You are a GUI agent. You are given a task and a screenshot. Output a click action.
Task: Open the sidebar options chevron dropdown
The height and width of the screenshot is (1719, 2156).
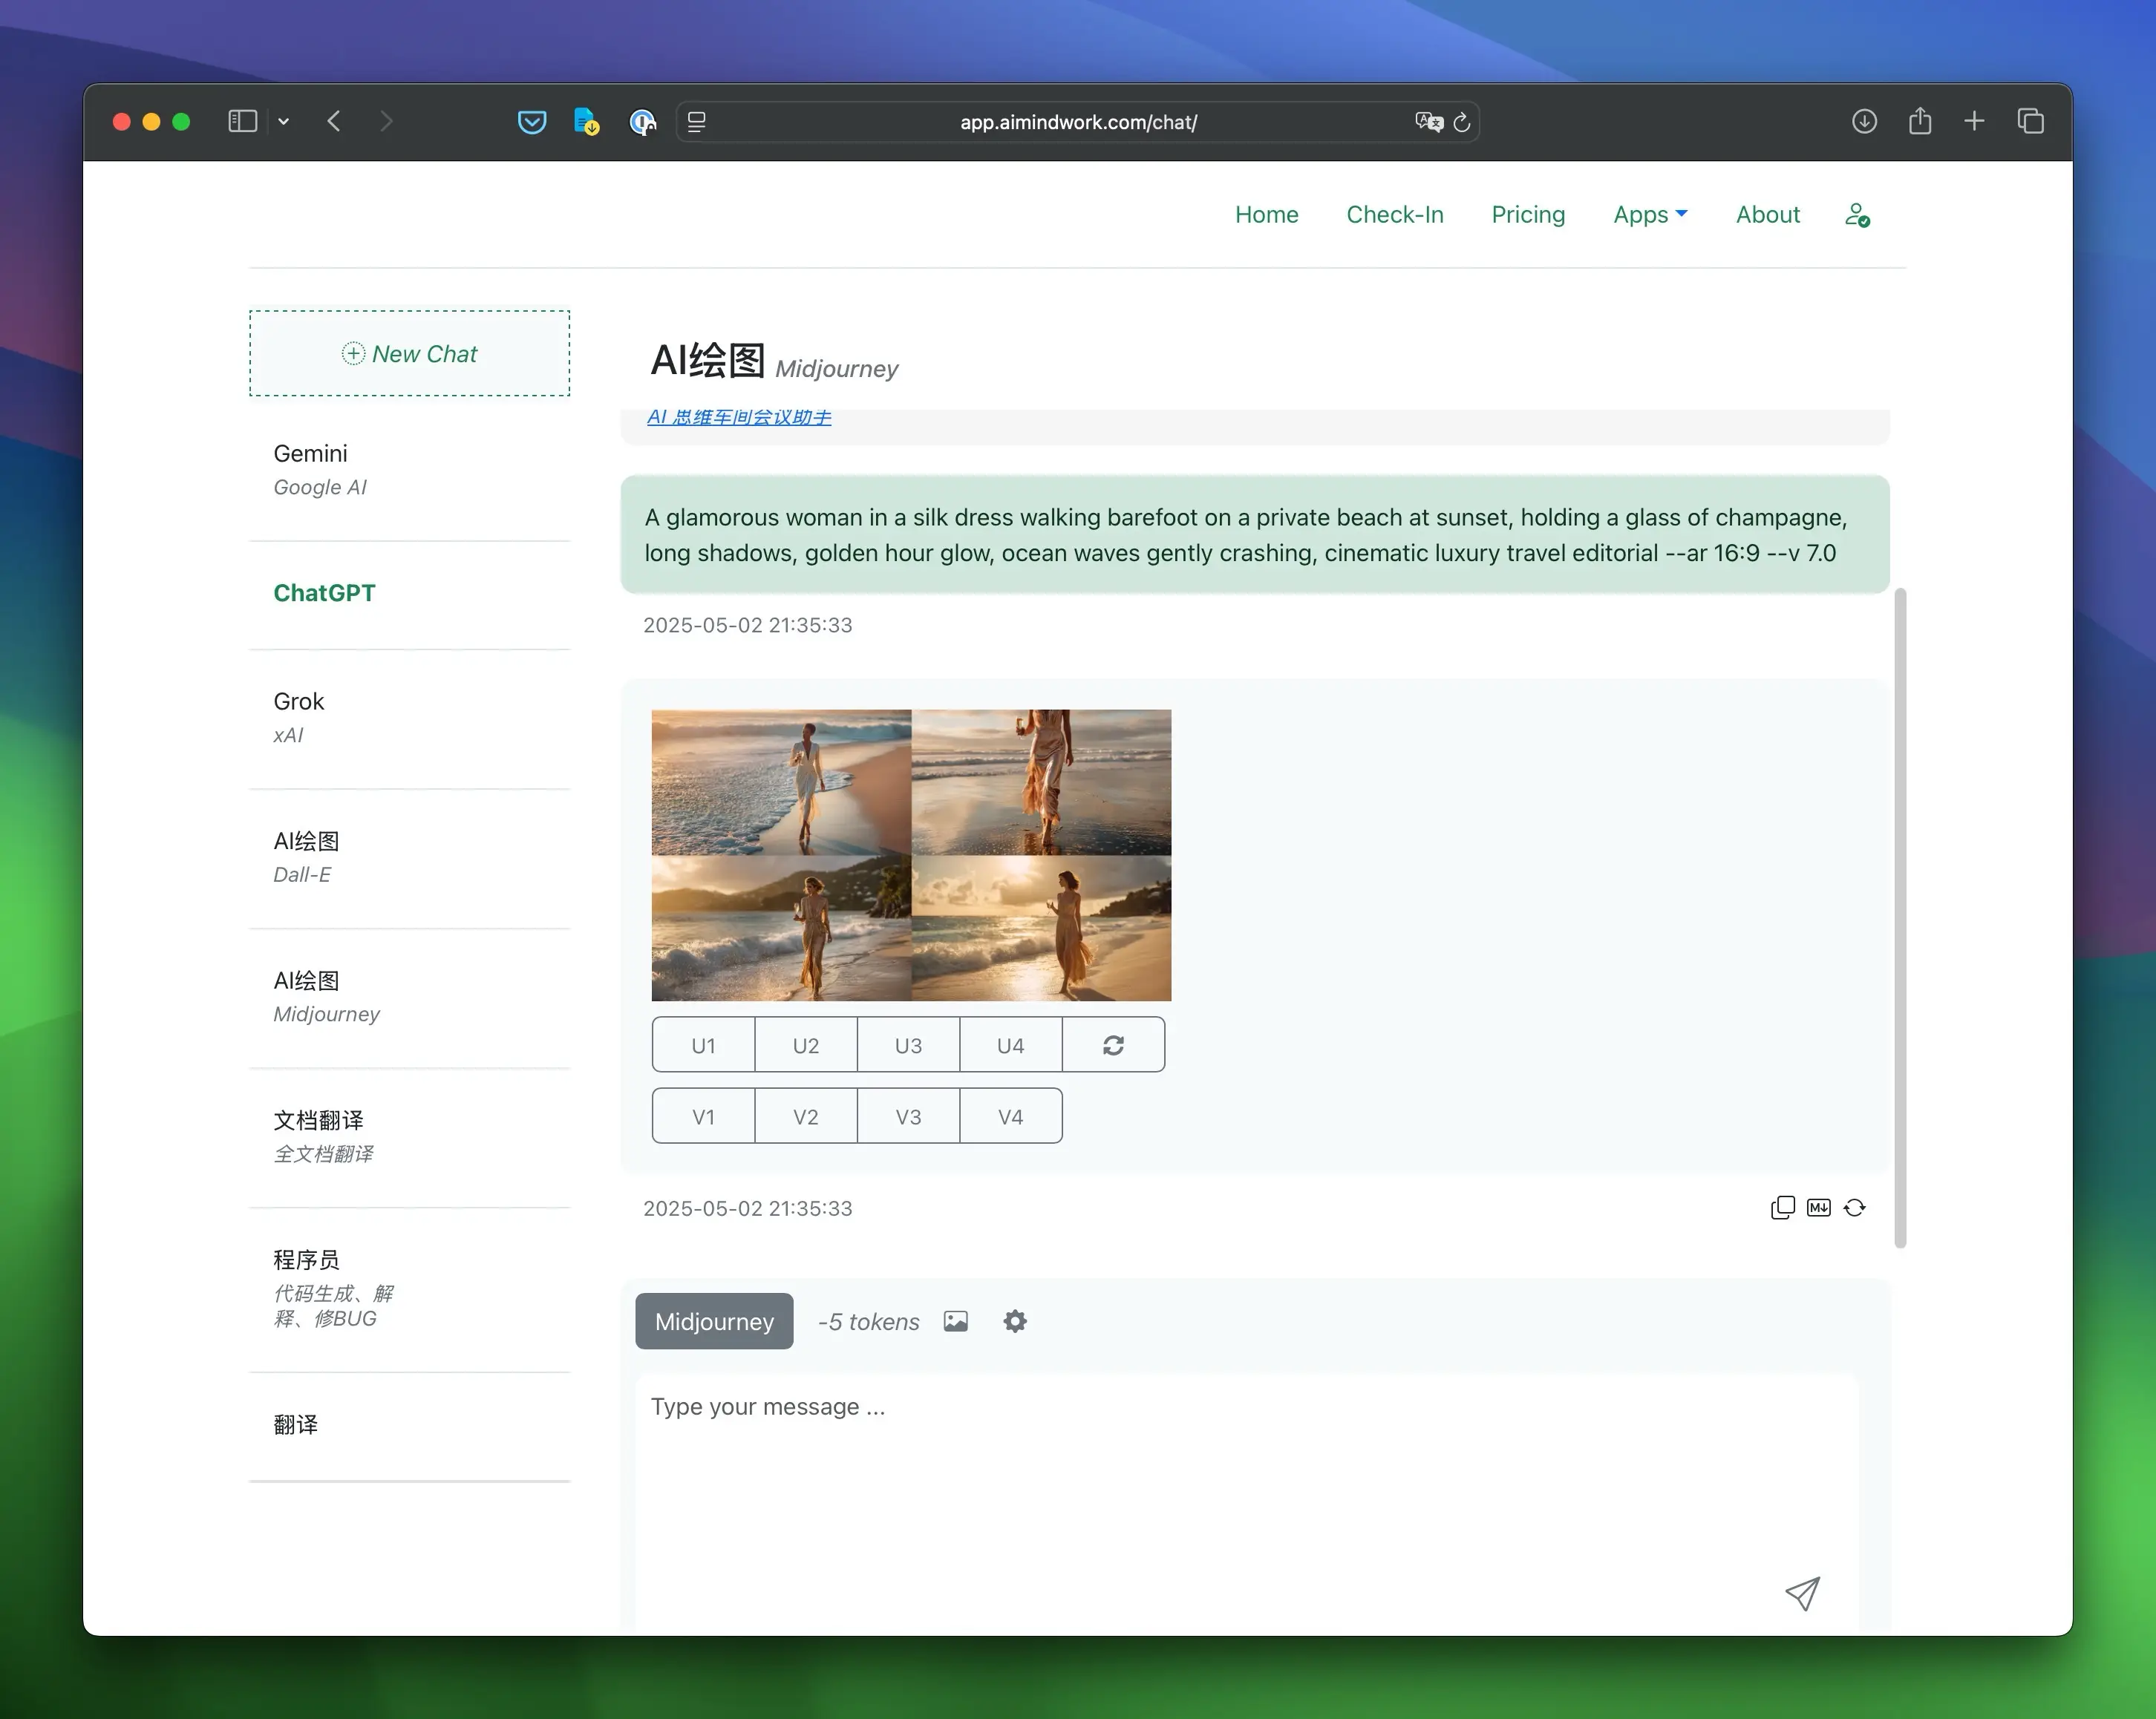284,122
